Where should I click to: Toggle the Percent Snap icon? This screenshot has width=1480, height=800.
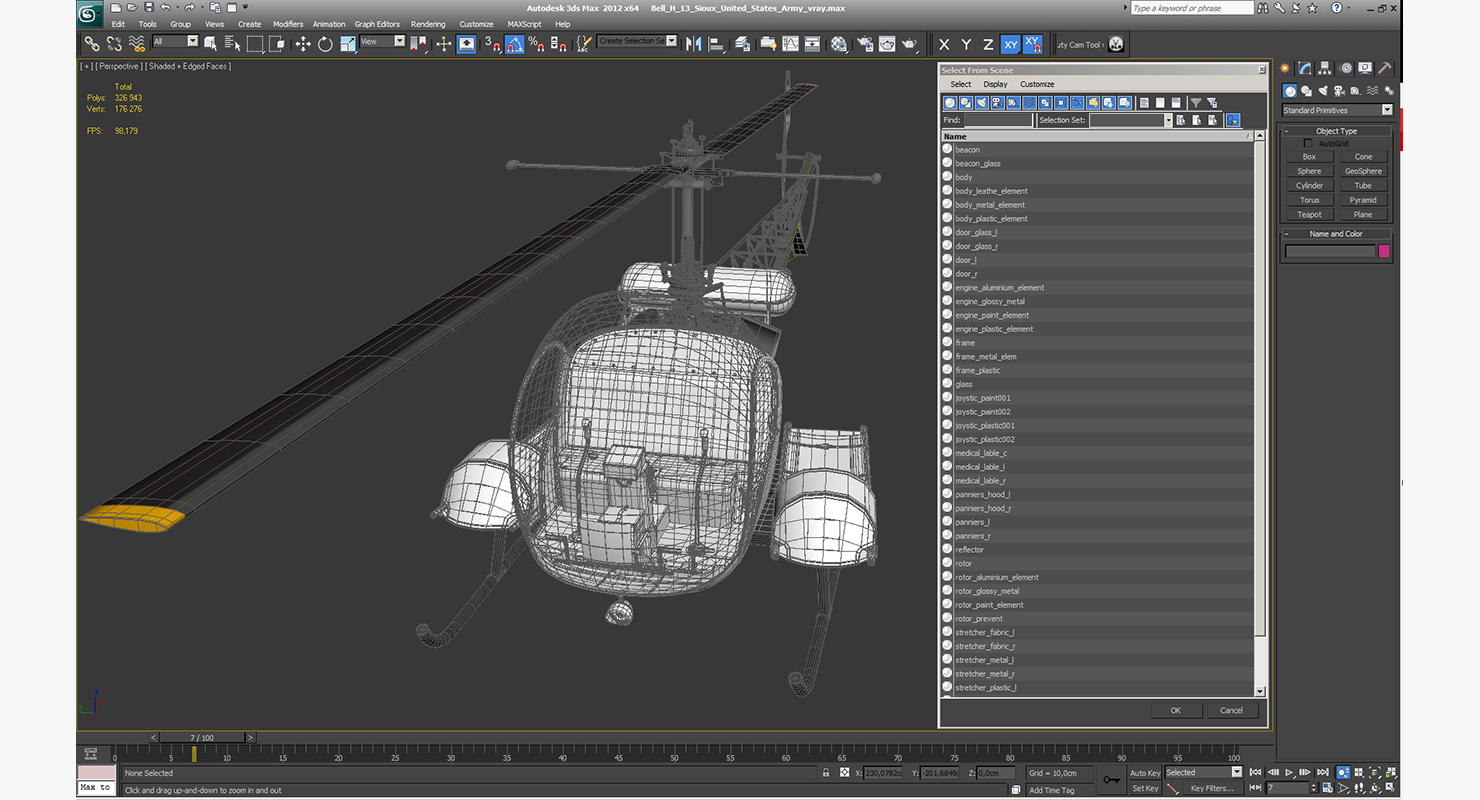point(536,44)
